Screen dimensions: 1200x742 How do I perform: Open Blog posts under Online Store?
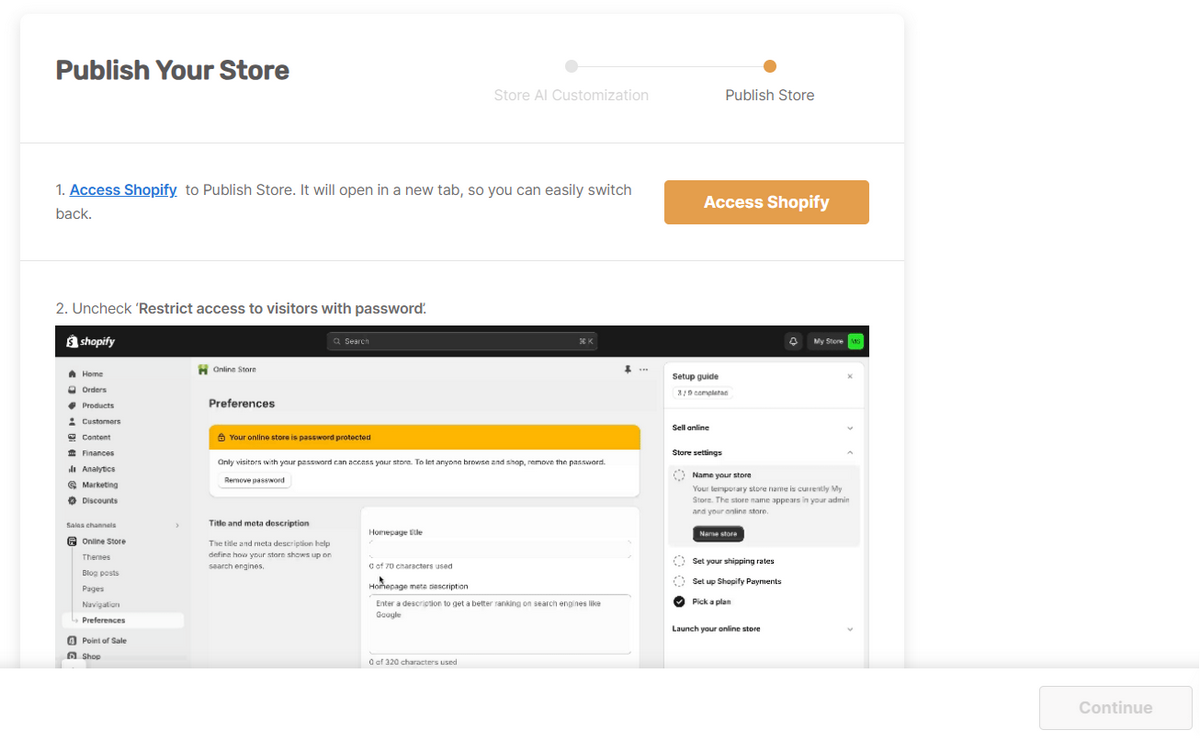[x=100, y=573]
